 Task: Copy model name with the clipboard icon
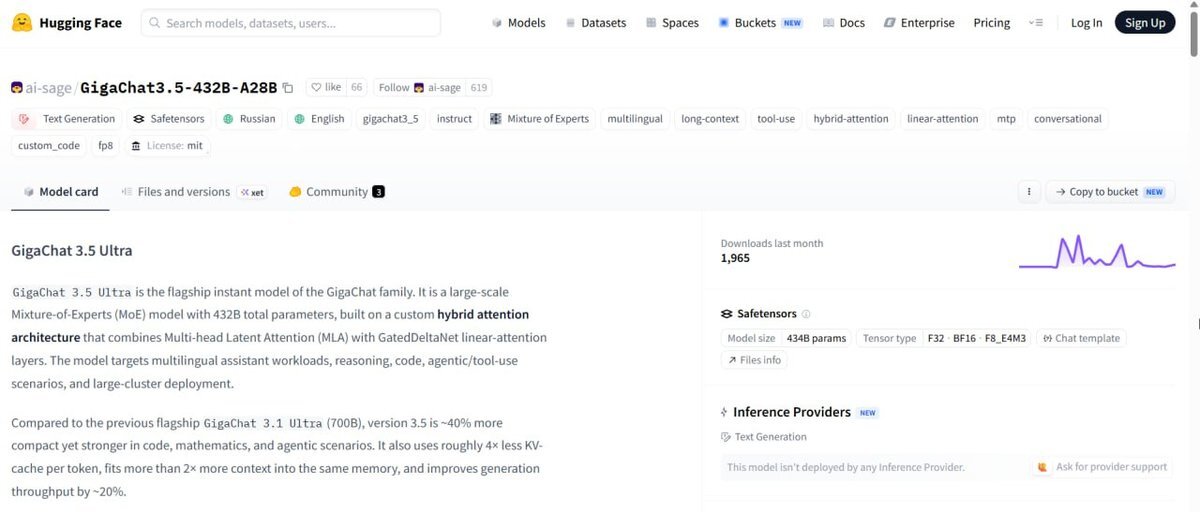click(x=288, y=88)
